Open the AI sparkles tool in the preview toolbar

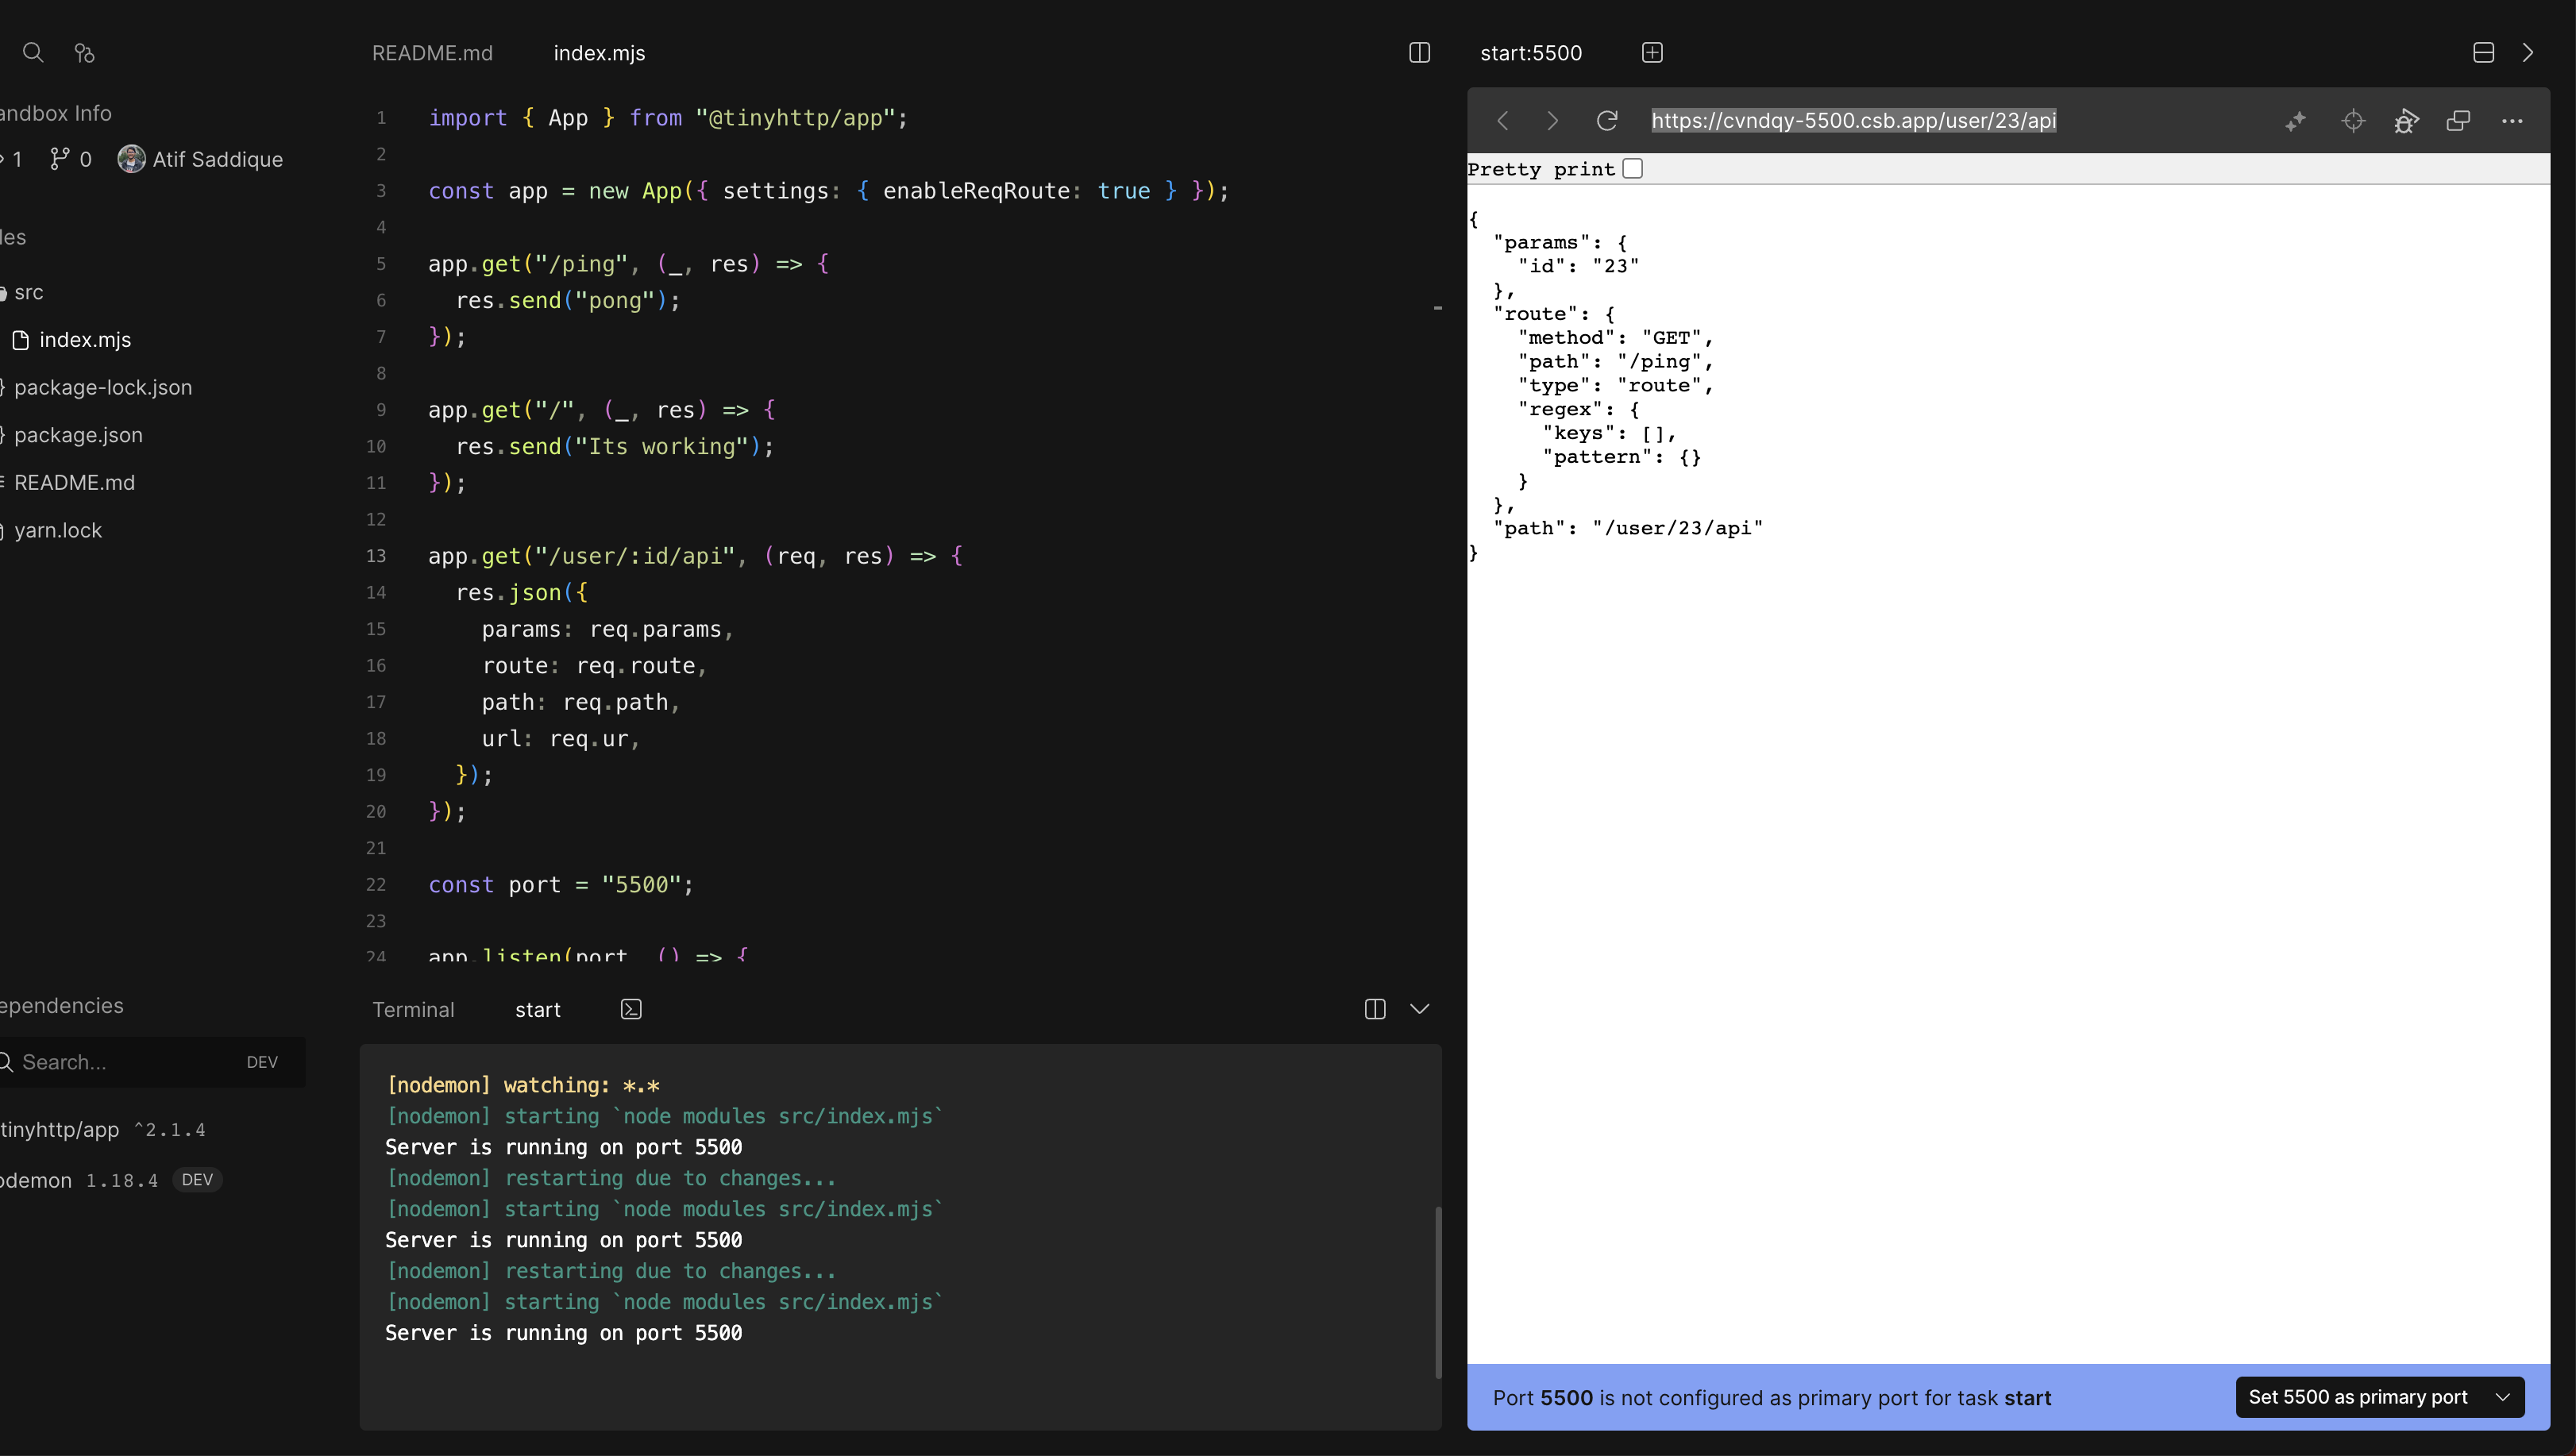click(2295, 120)
